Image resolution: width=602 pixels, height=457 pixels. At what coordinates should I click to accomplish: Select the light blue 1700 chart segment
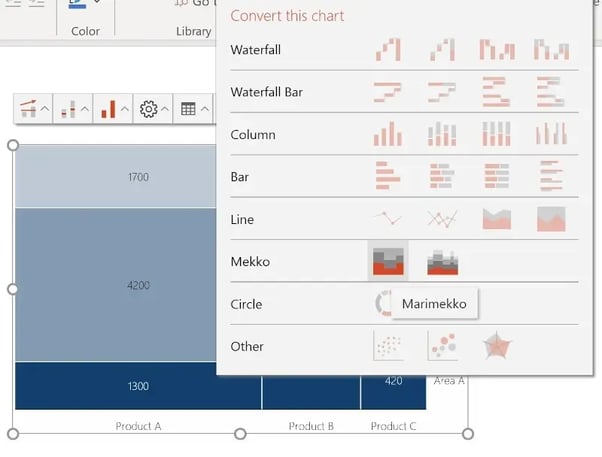pyautogui.click(x=116, y=177)
